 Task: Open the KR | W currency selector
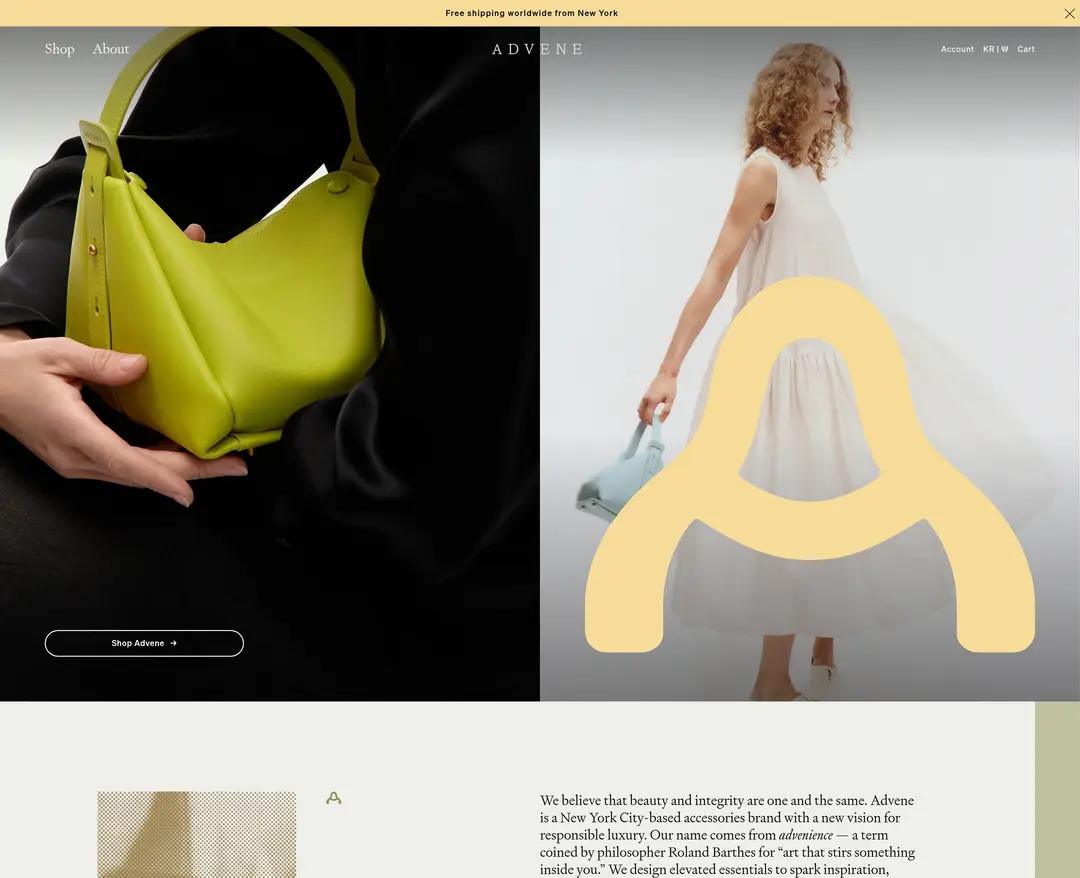(x=995, y=49)
